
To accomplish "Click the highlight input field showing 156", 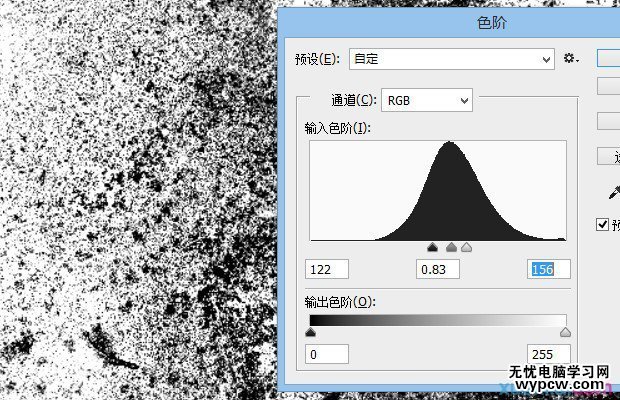I will point(549,269).
